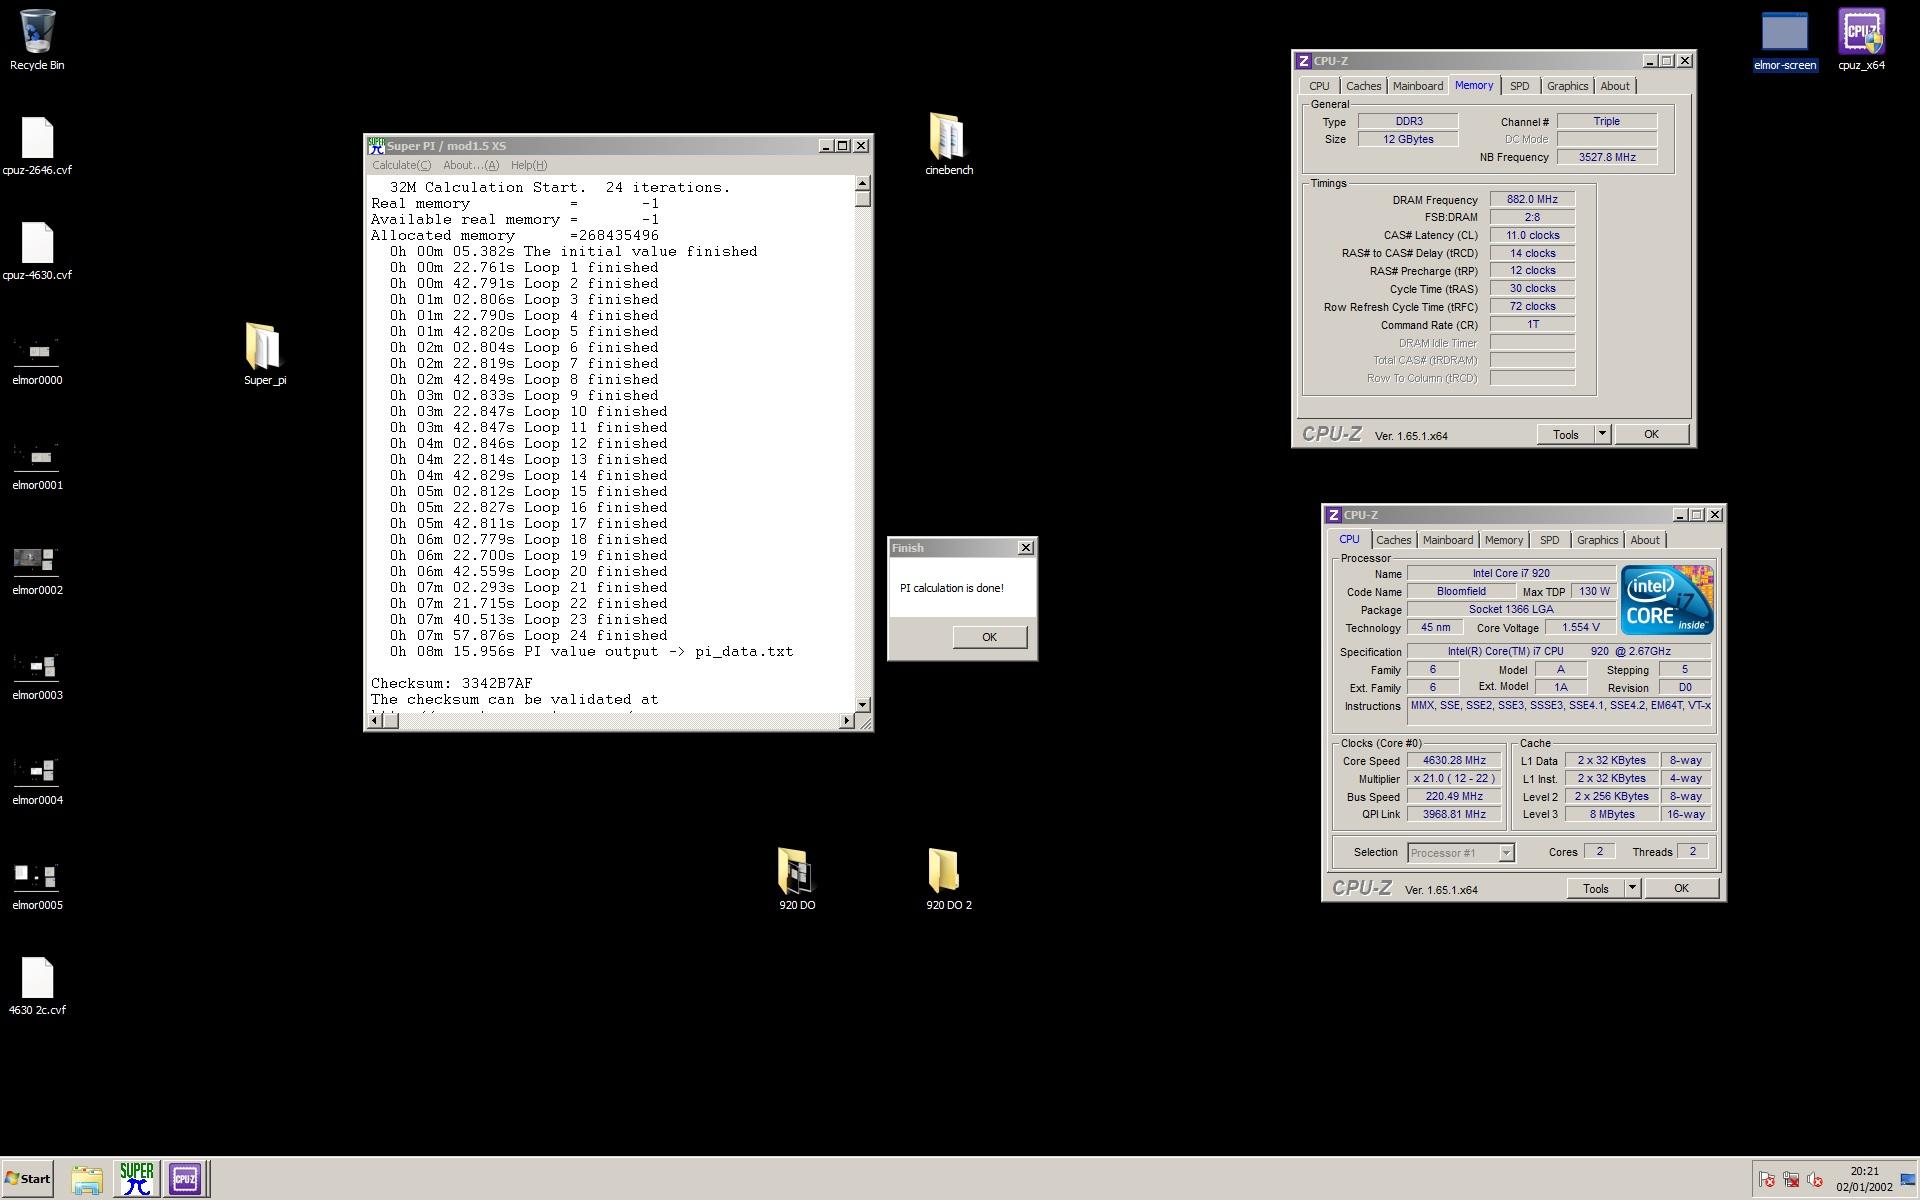The height and width of the screenshot is (1200, 1920).
Task: Open the Help(H) menu in Super PI
Action: [x=529, y=165]
